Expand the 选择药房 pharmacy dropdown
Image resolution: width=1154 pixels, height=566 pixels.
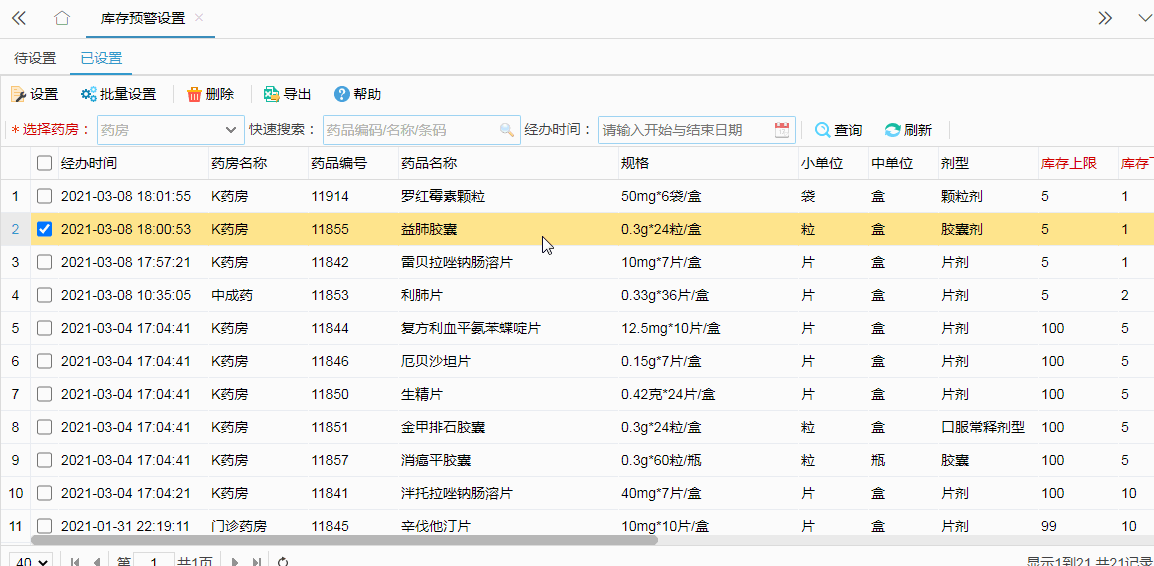point(228,130)
